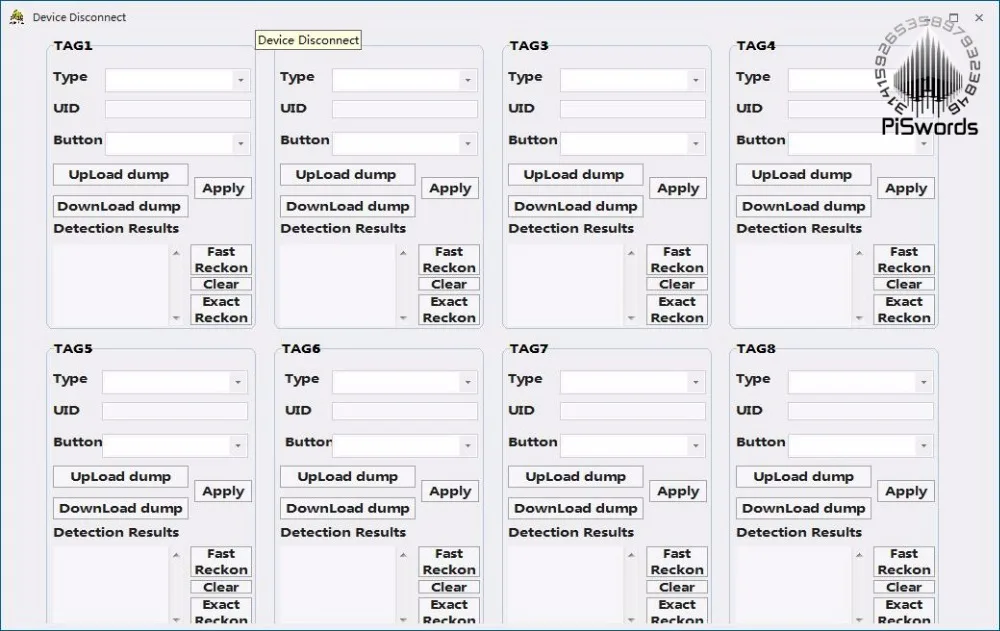Click the TAG8 UID input field
The height and width of the screenshot is (631, 1000).
click(x=860, y=410)
